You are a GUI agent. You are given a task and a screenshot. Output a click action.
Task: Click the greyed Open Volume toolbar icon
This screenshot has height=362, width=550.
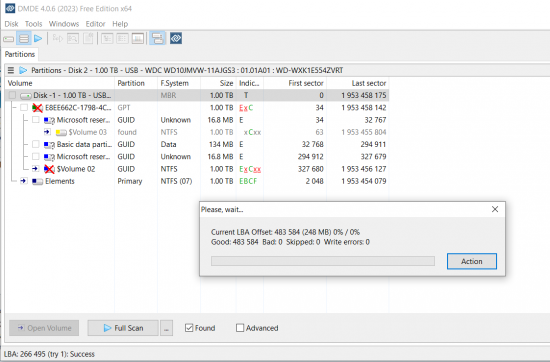coord(57,39)
